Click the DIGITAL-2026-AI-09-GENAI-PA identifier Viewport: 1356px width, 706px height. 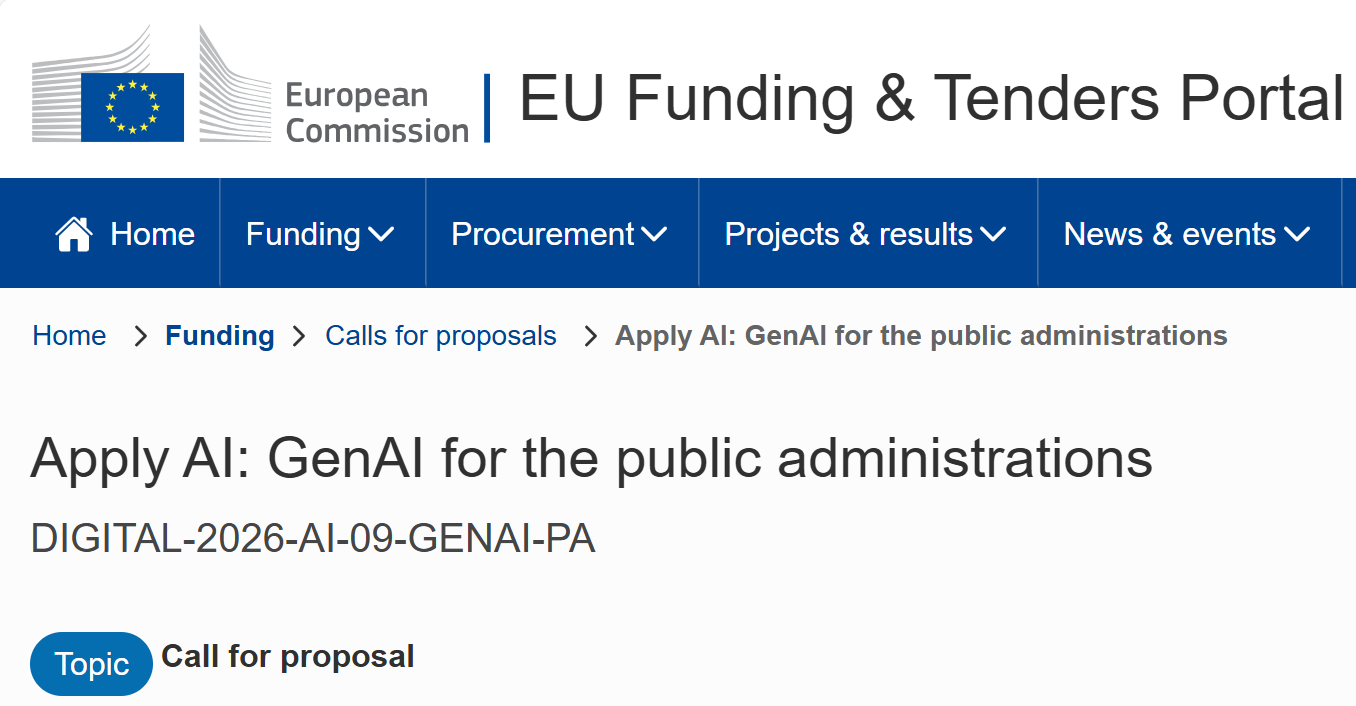[313, 538]
